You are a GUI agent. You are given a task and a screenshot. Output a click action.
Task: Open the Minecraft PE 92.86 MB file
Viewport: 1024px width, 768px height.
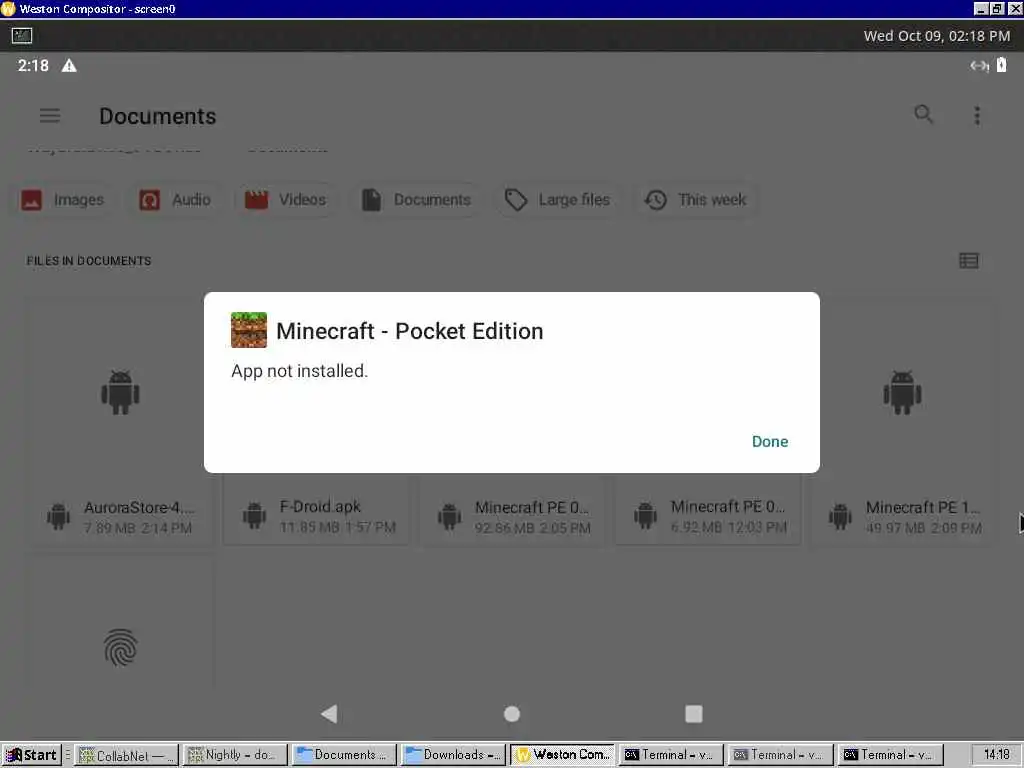coord(513,517)
